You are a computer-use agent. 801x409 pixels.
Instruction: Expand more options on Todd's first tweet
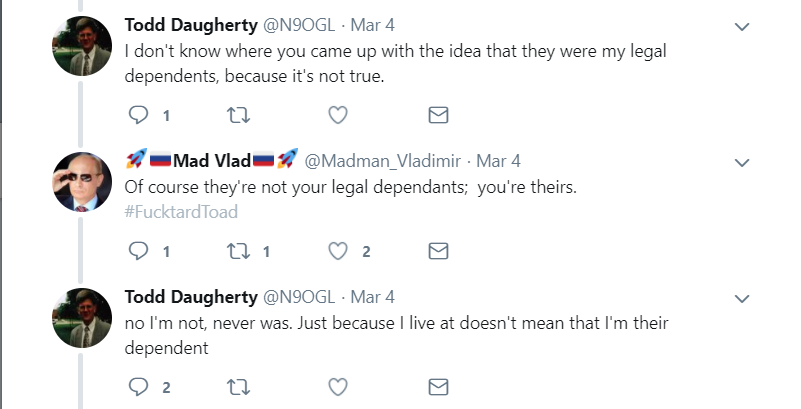[x=742, y=26]
